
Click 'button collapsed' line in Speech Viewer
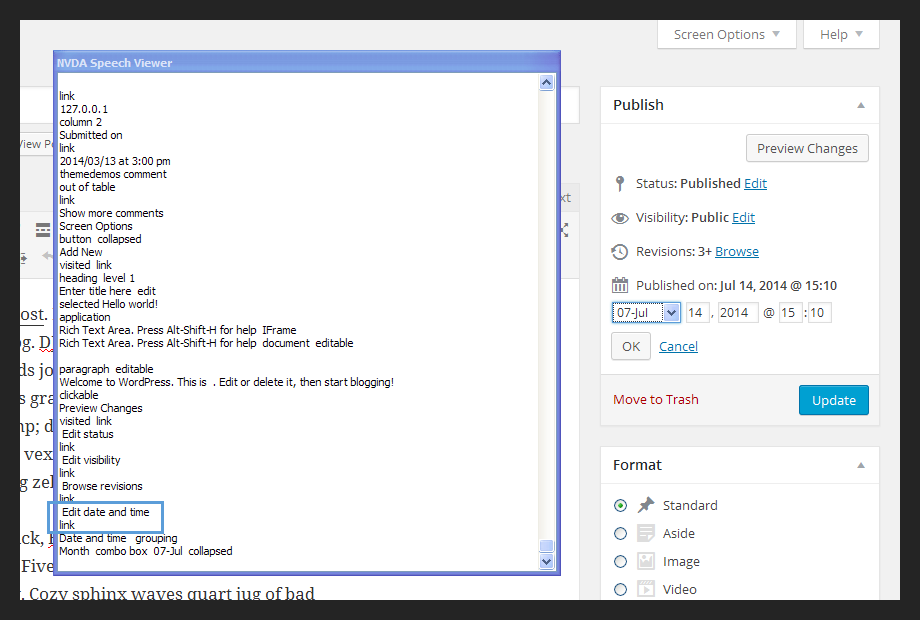pyautogui.click(x=100, y=239)
